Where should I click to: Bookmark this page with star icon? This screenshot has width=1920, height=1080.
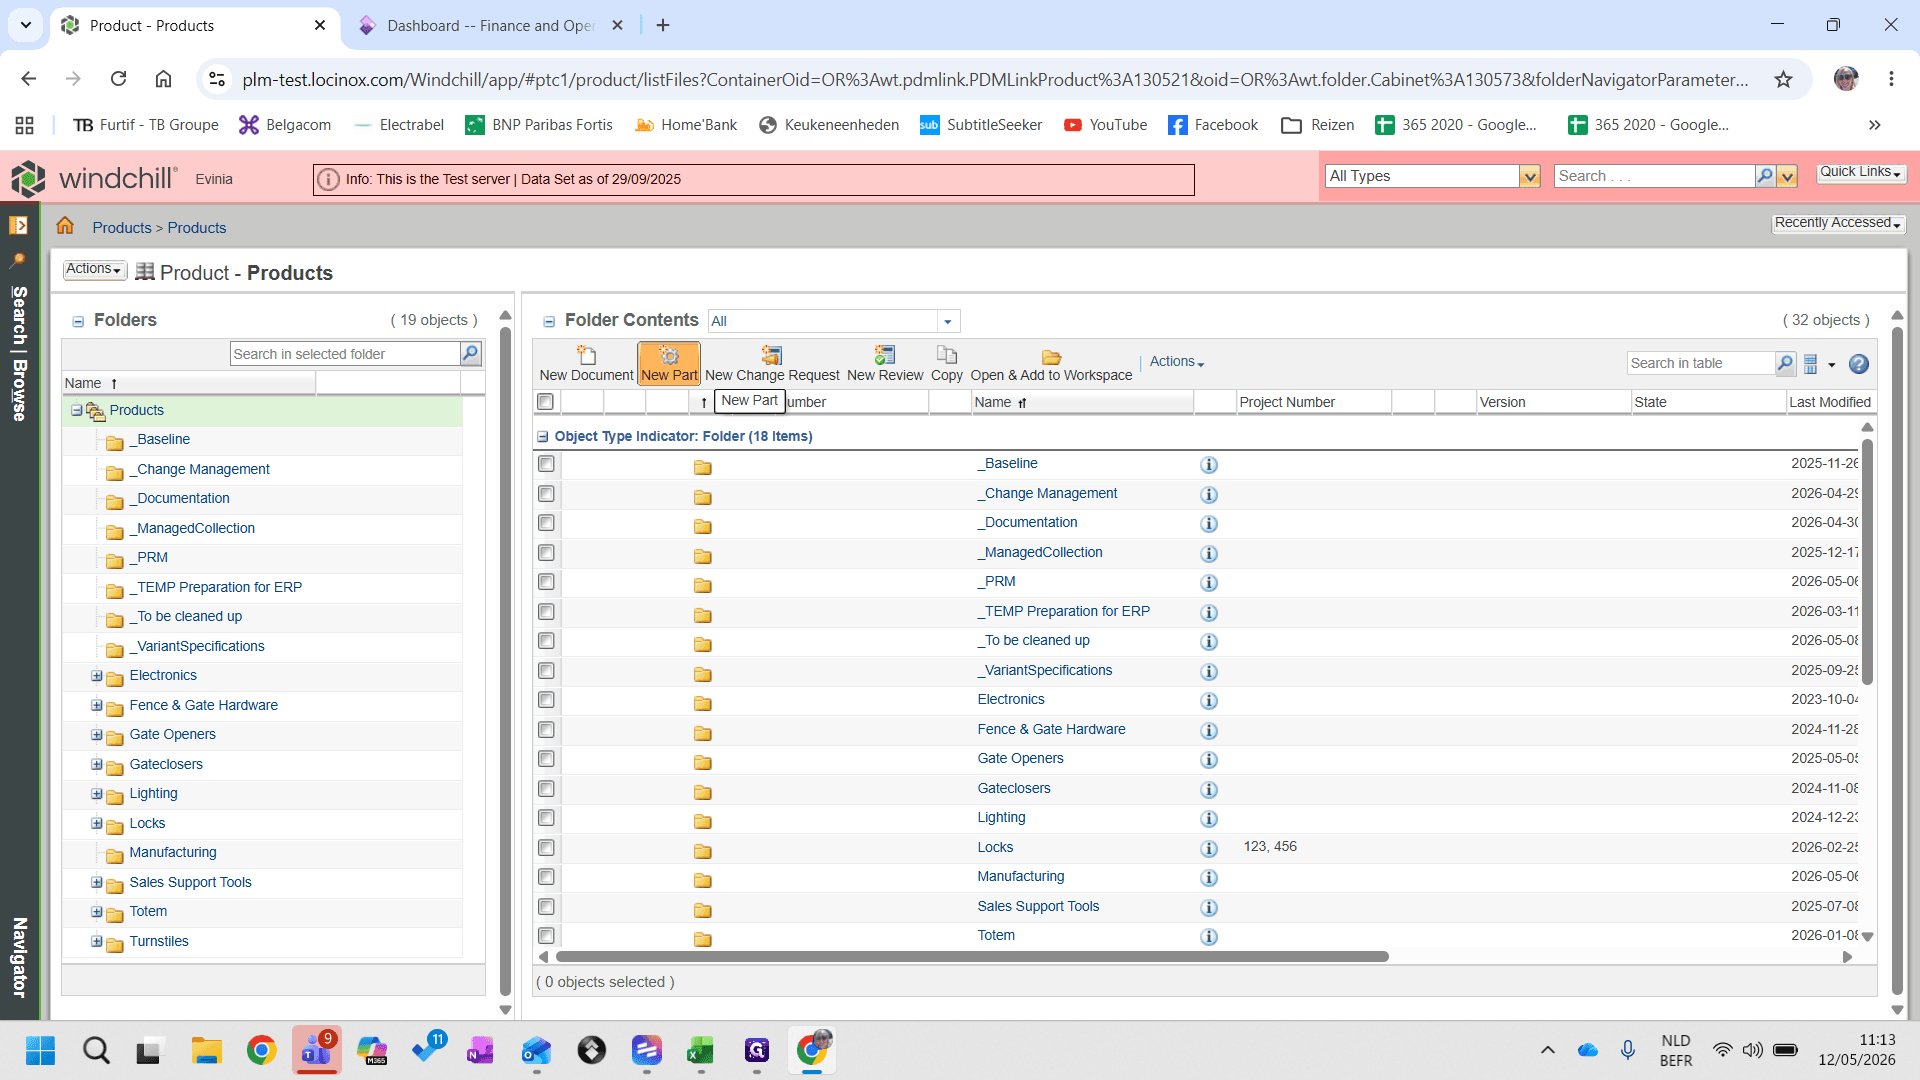pos(1783,79)
